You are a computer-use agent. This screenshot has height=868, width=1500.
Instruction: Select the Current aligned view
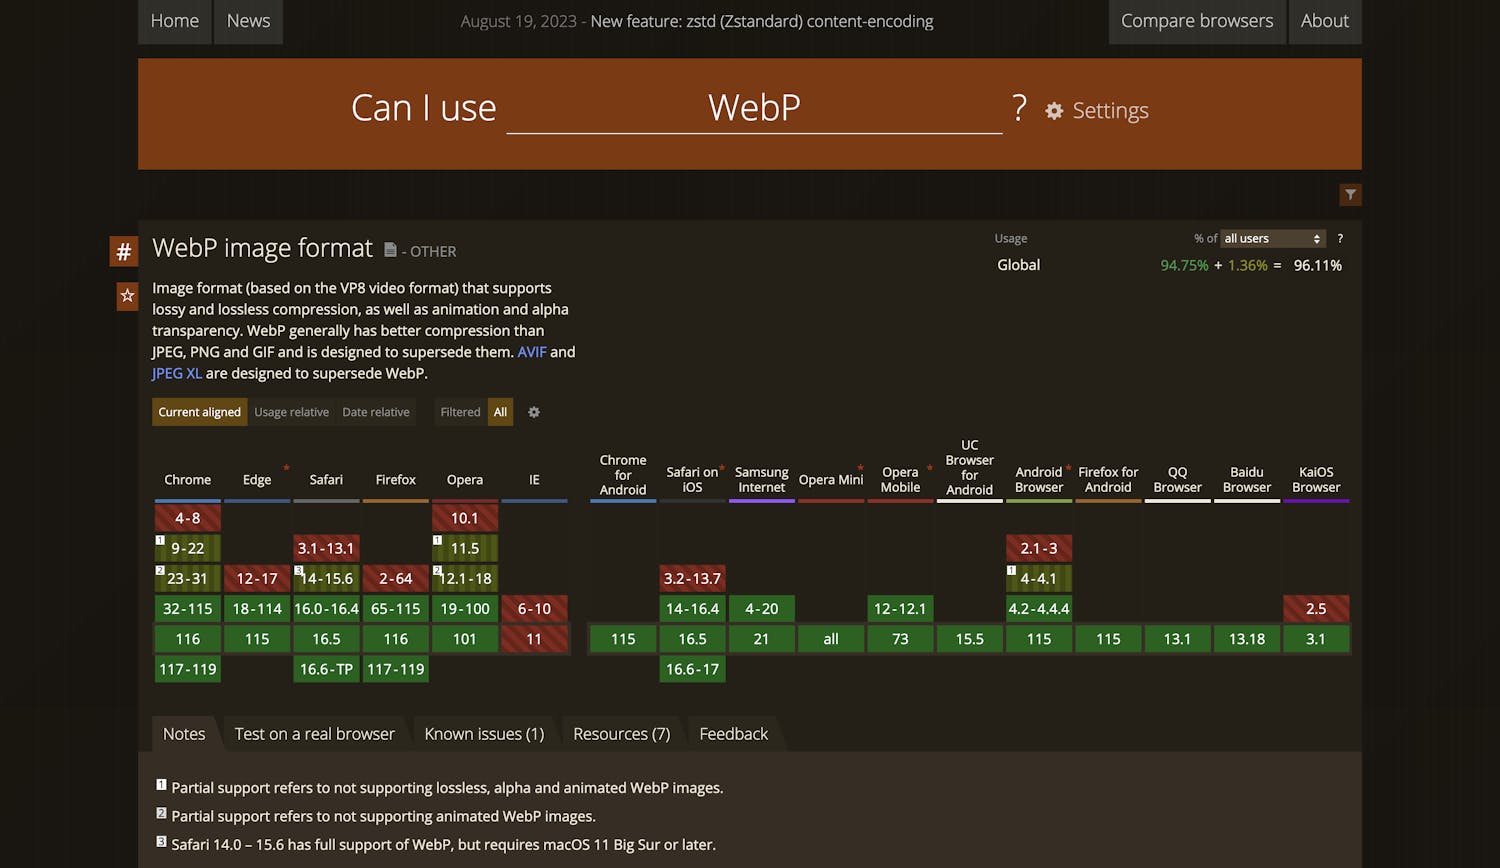(x=199, y=412)
